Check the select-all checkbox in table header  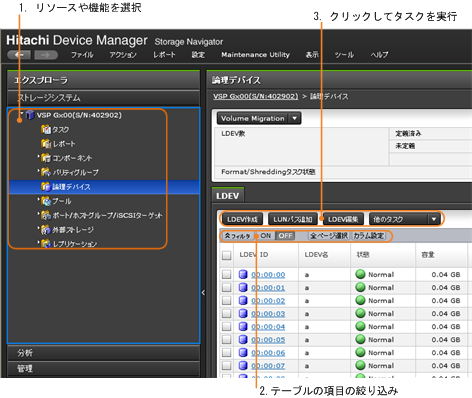pos(227,255)
